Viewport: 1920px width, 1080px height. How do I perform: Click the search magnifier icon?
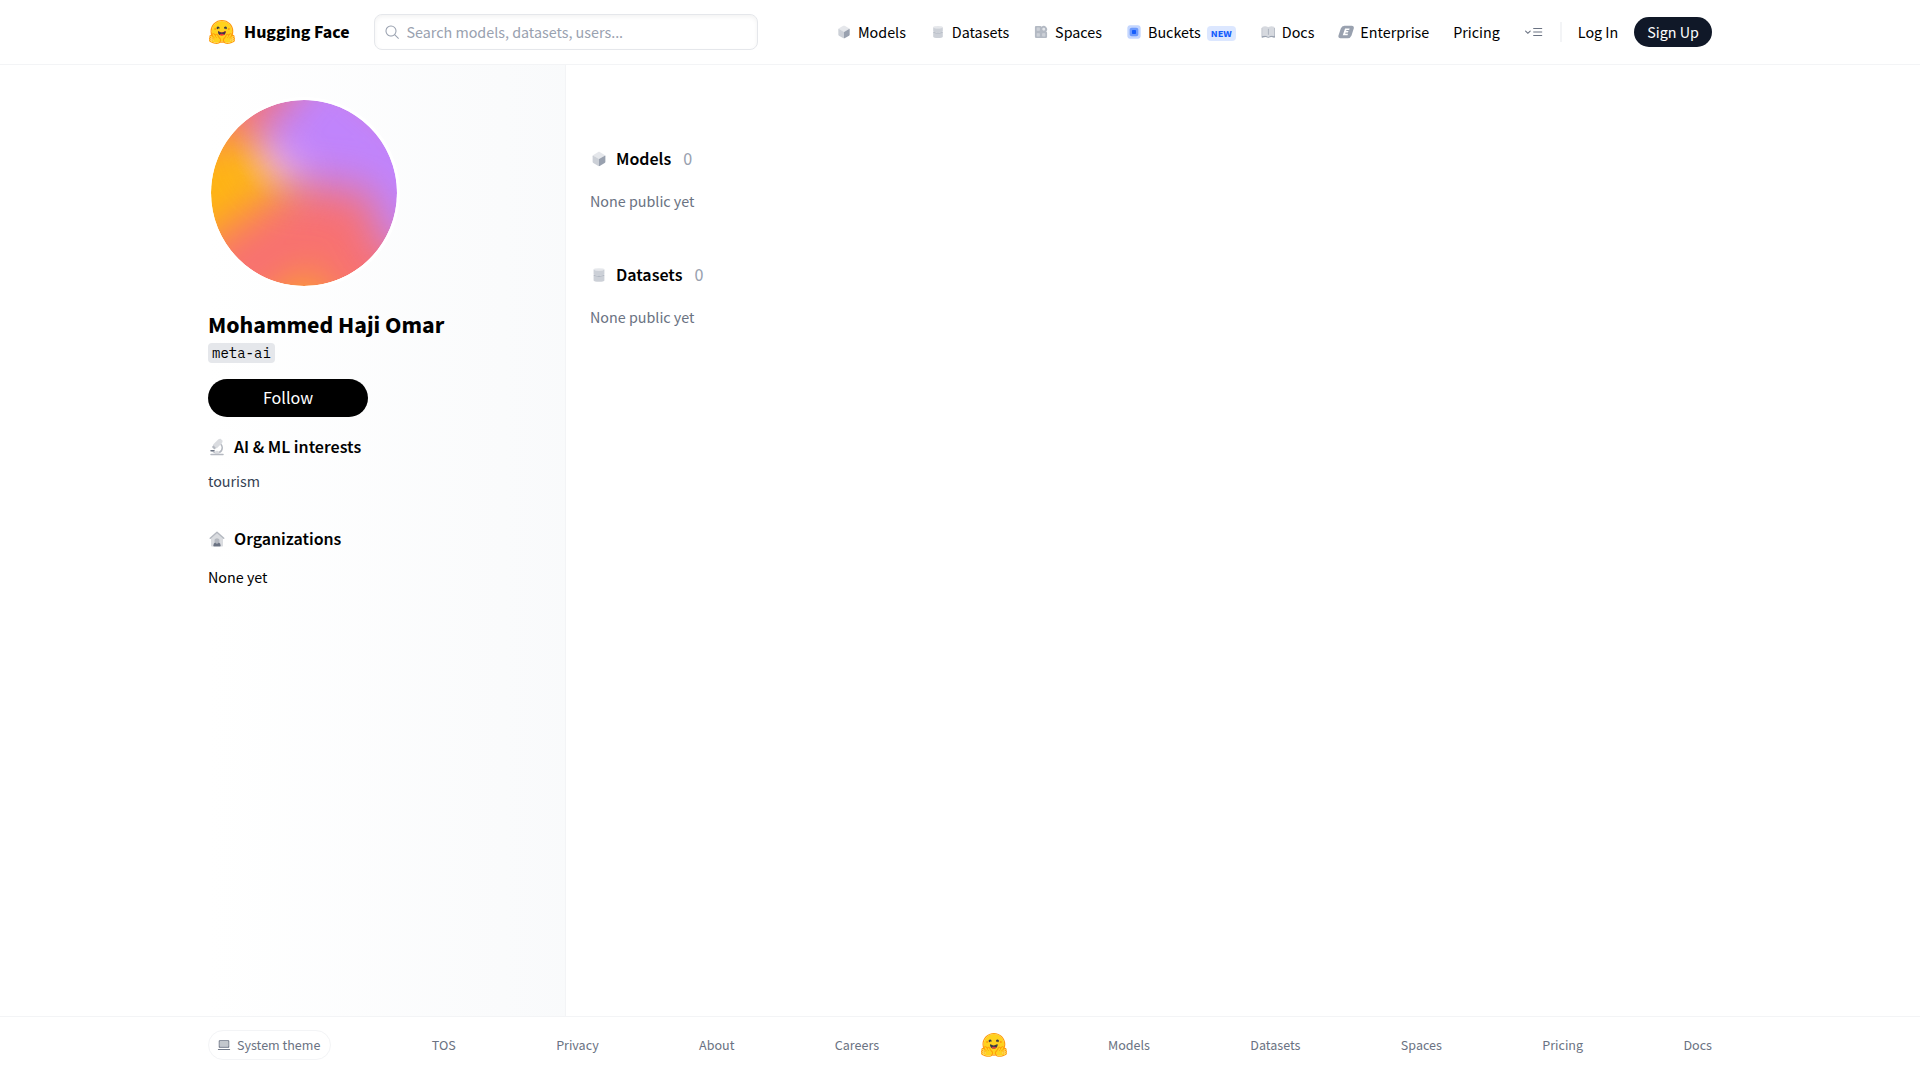coord(392,32)
